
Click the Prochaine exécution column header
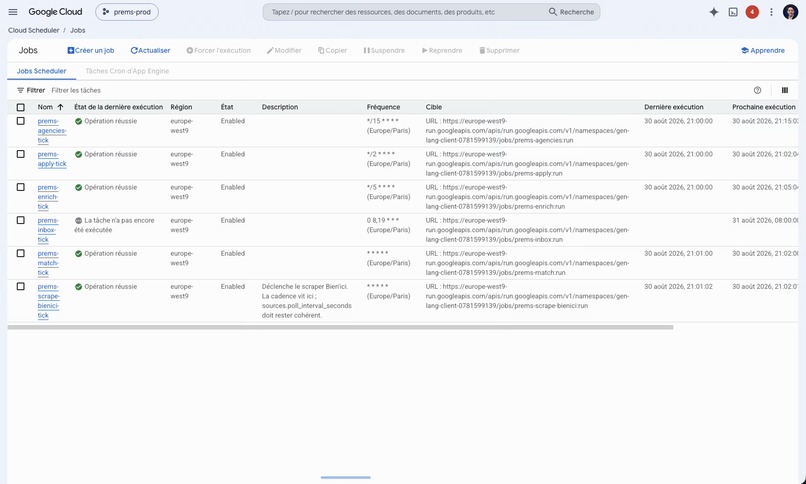pos(764,107)
